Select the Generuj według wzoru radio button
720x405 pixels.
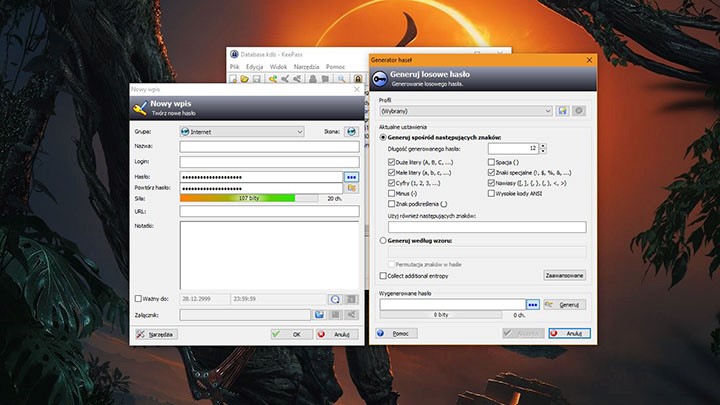[383, 241]
